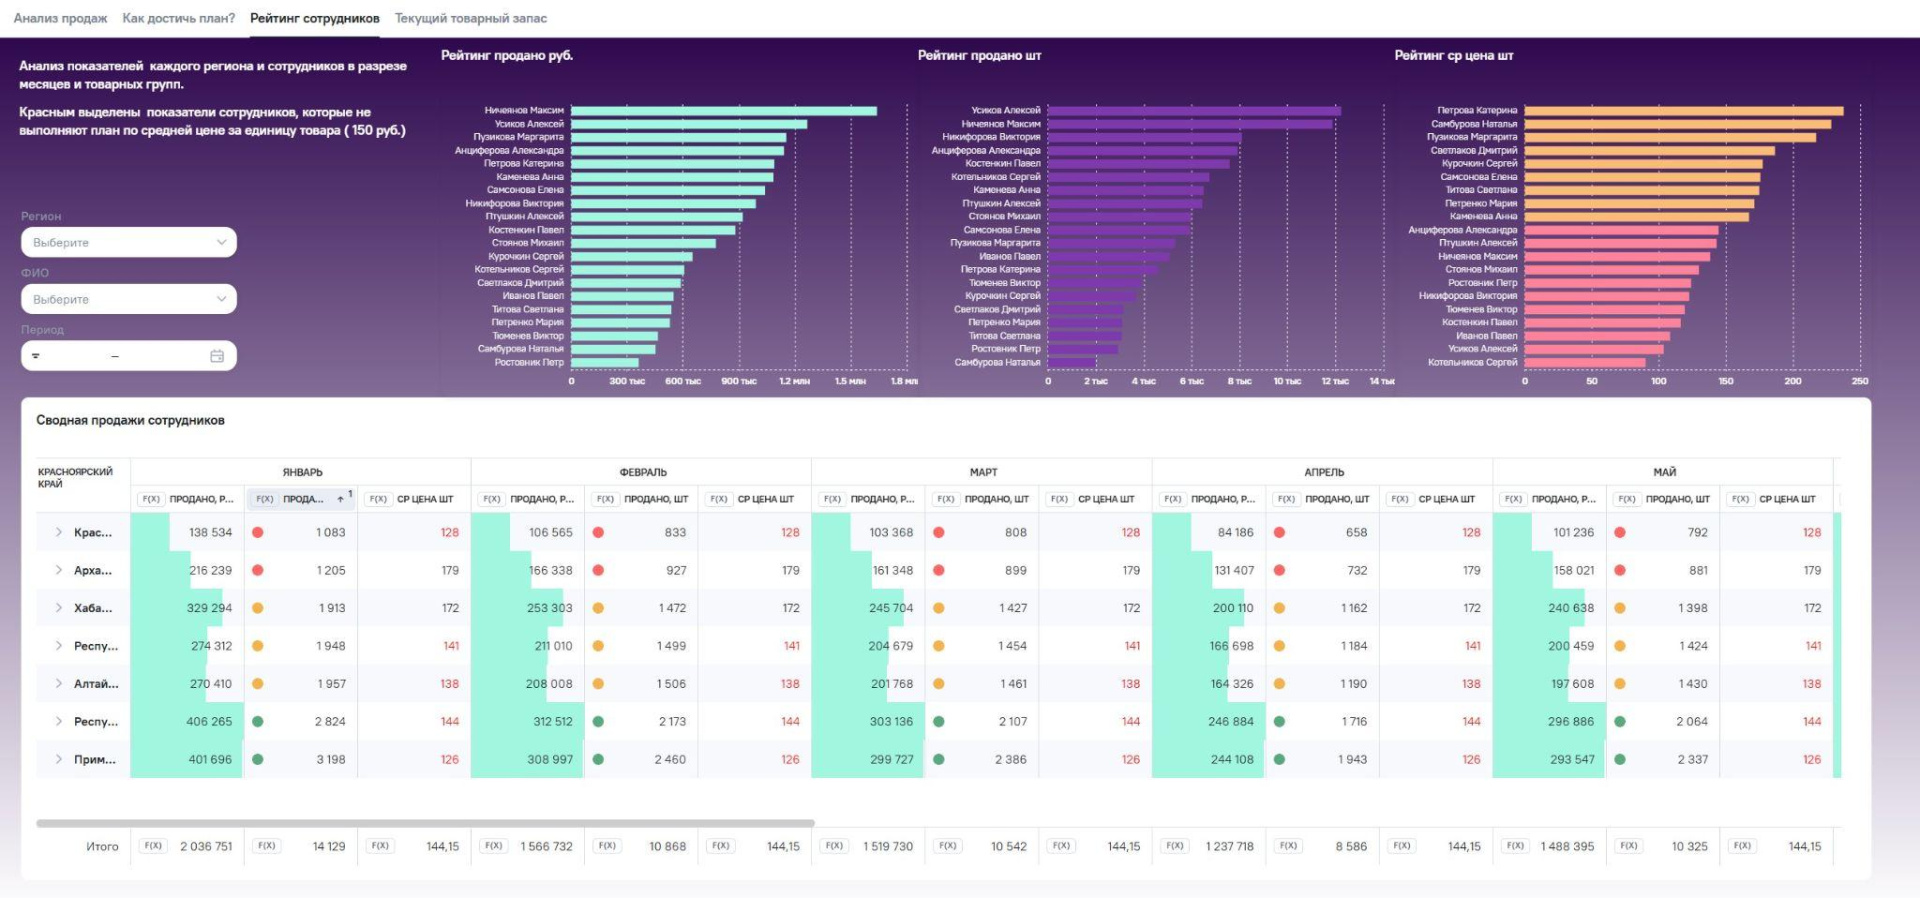This screenshot has width=1920, height=898.
Task: Click the ФЕВРАЛЬ column group header
Action: point(642,472)
